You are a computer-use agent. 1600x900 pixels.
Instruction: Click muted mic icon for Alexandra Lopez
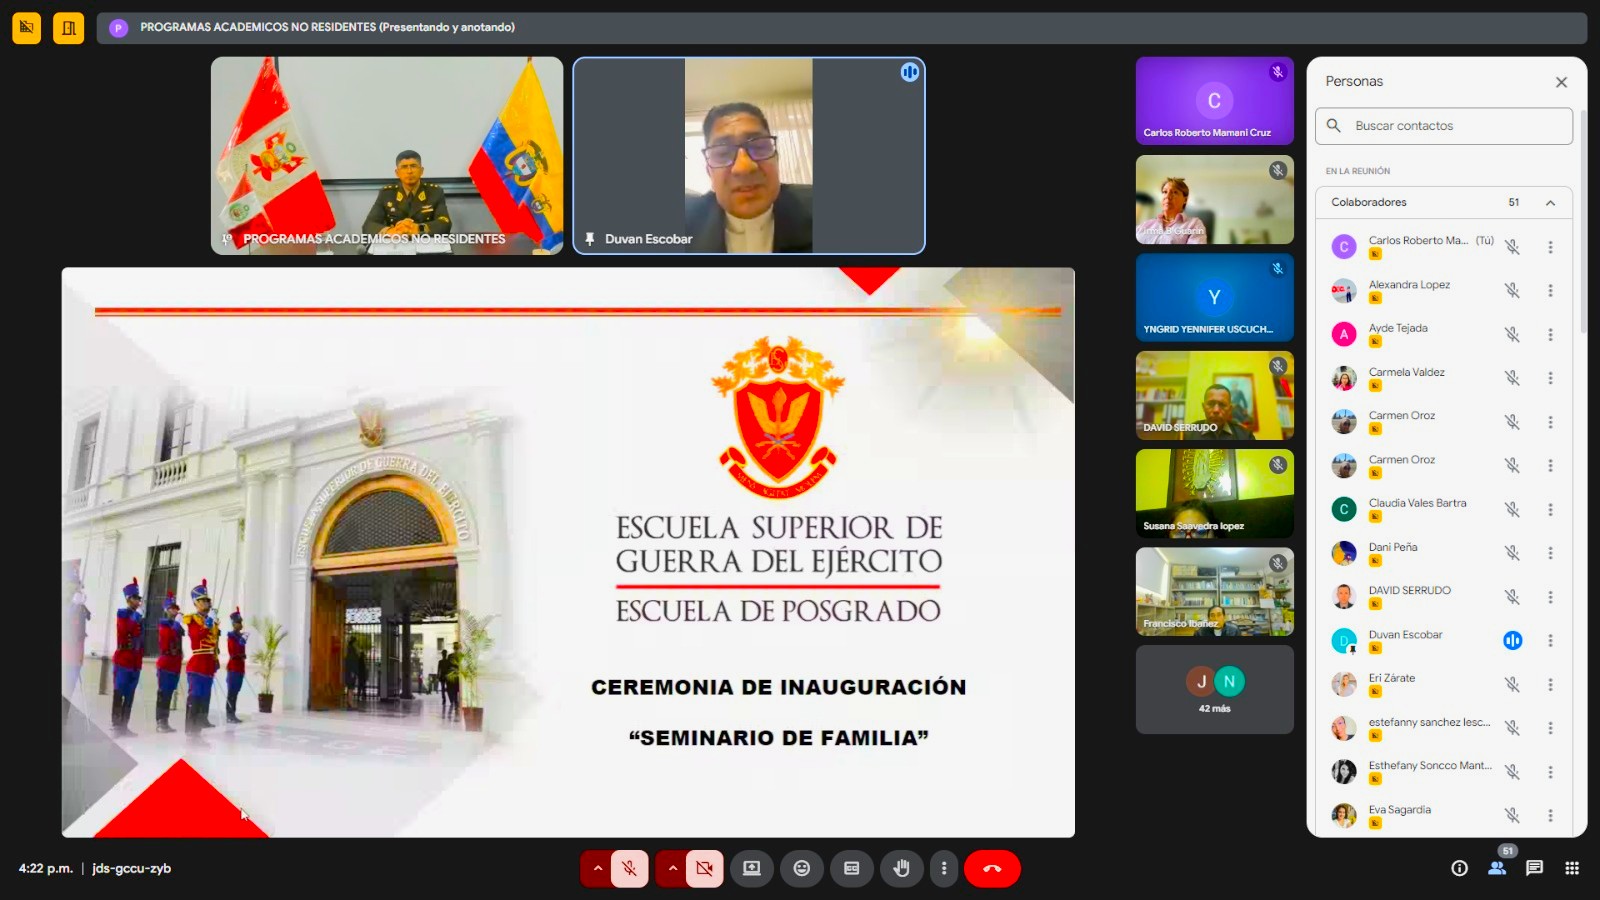coord(1512,291)
